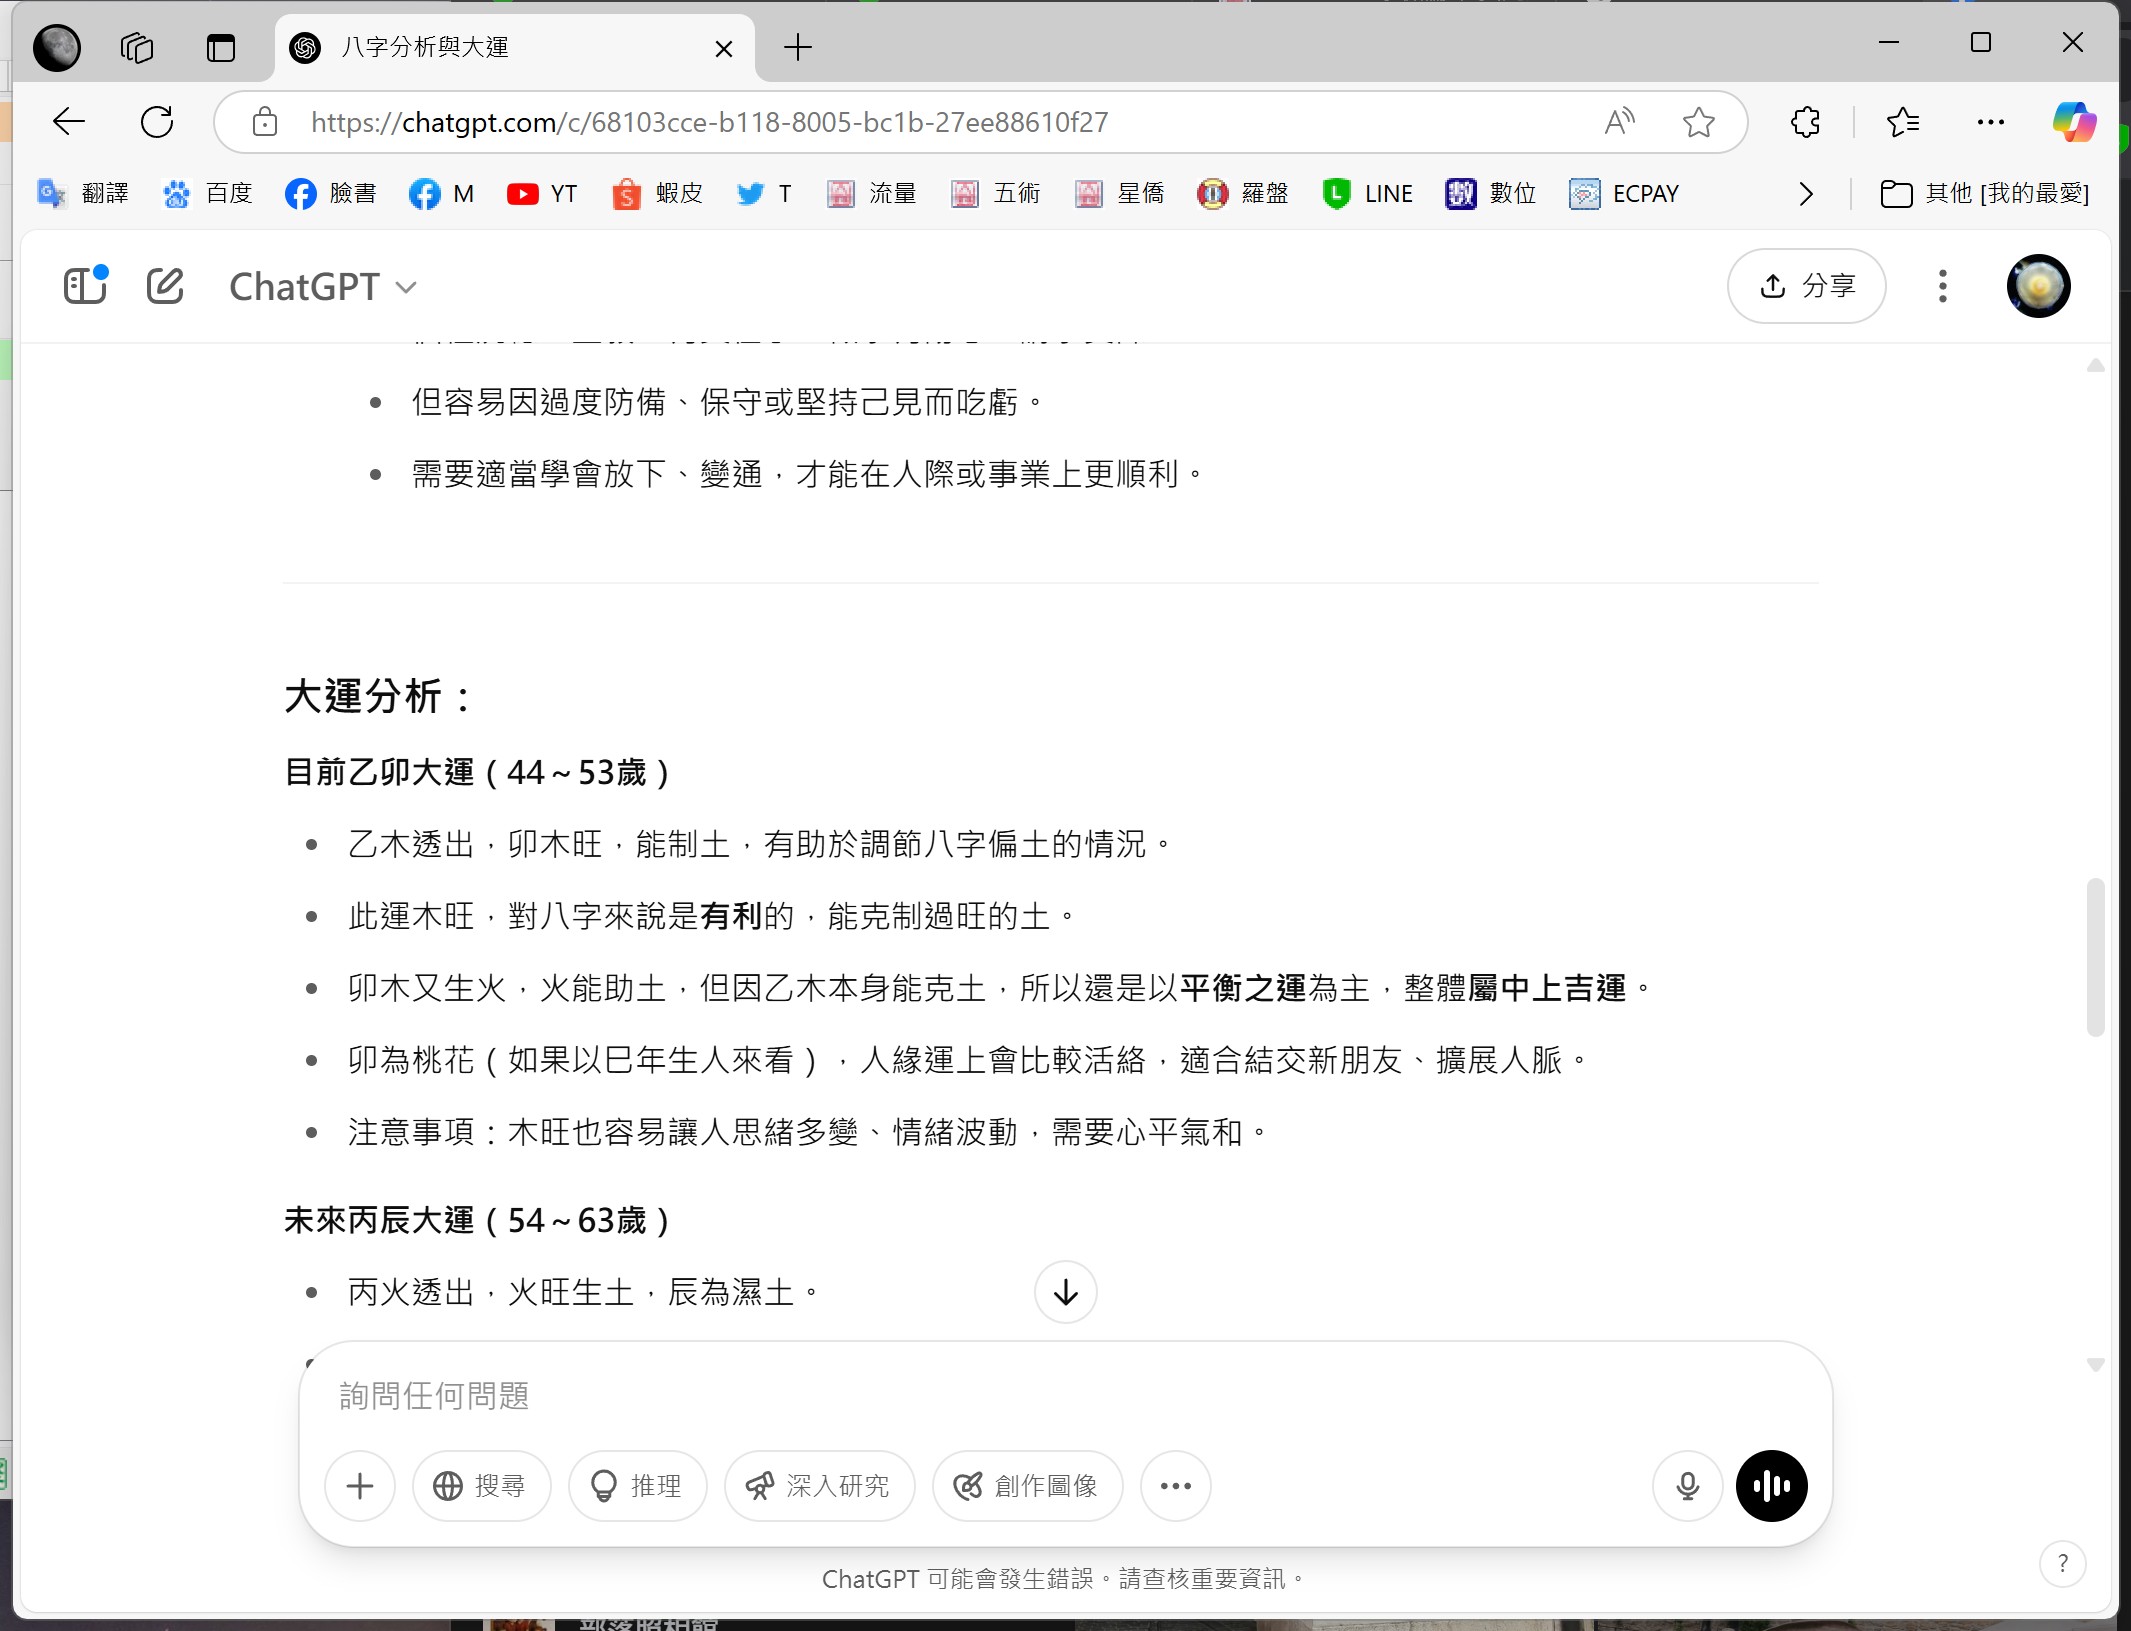Open the three-dot conversation options menu
This screenshot has height=1631, width=2131.
[x=1942, y=286]
